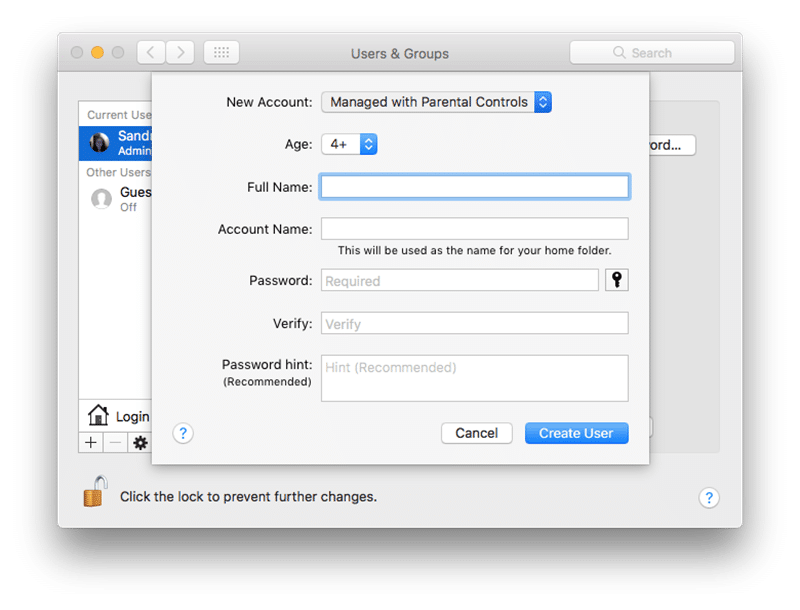800x610 pixels.
Task: Focus the Password Required field
Action: click(x=459, y=281)
